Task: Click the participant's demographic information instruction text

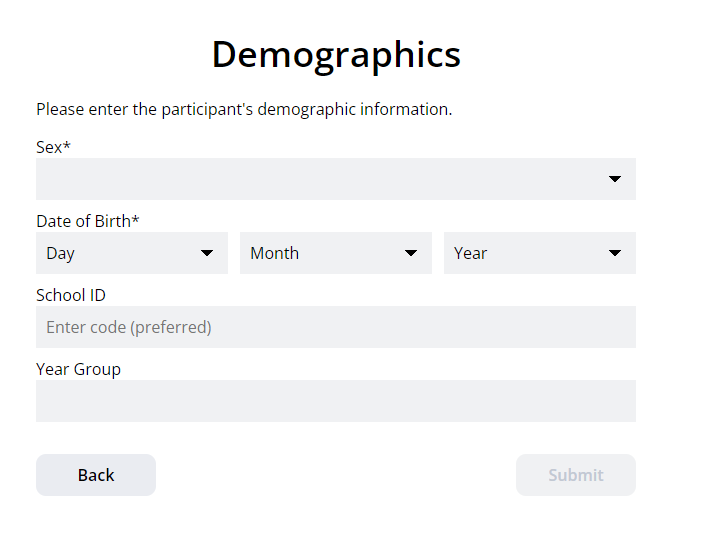Action: [244, 110]
